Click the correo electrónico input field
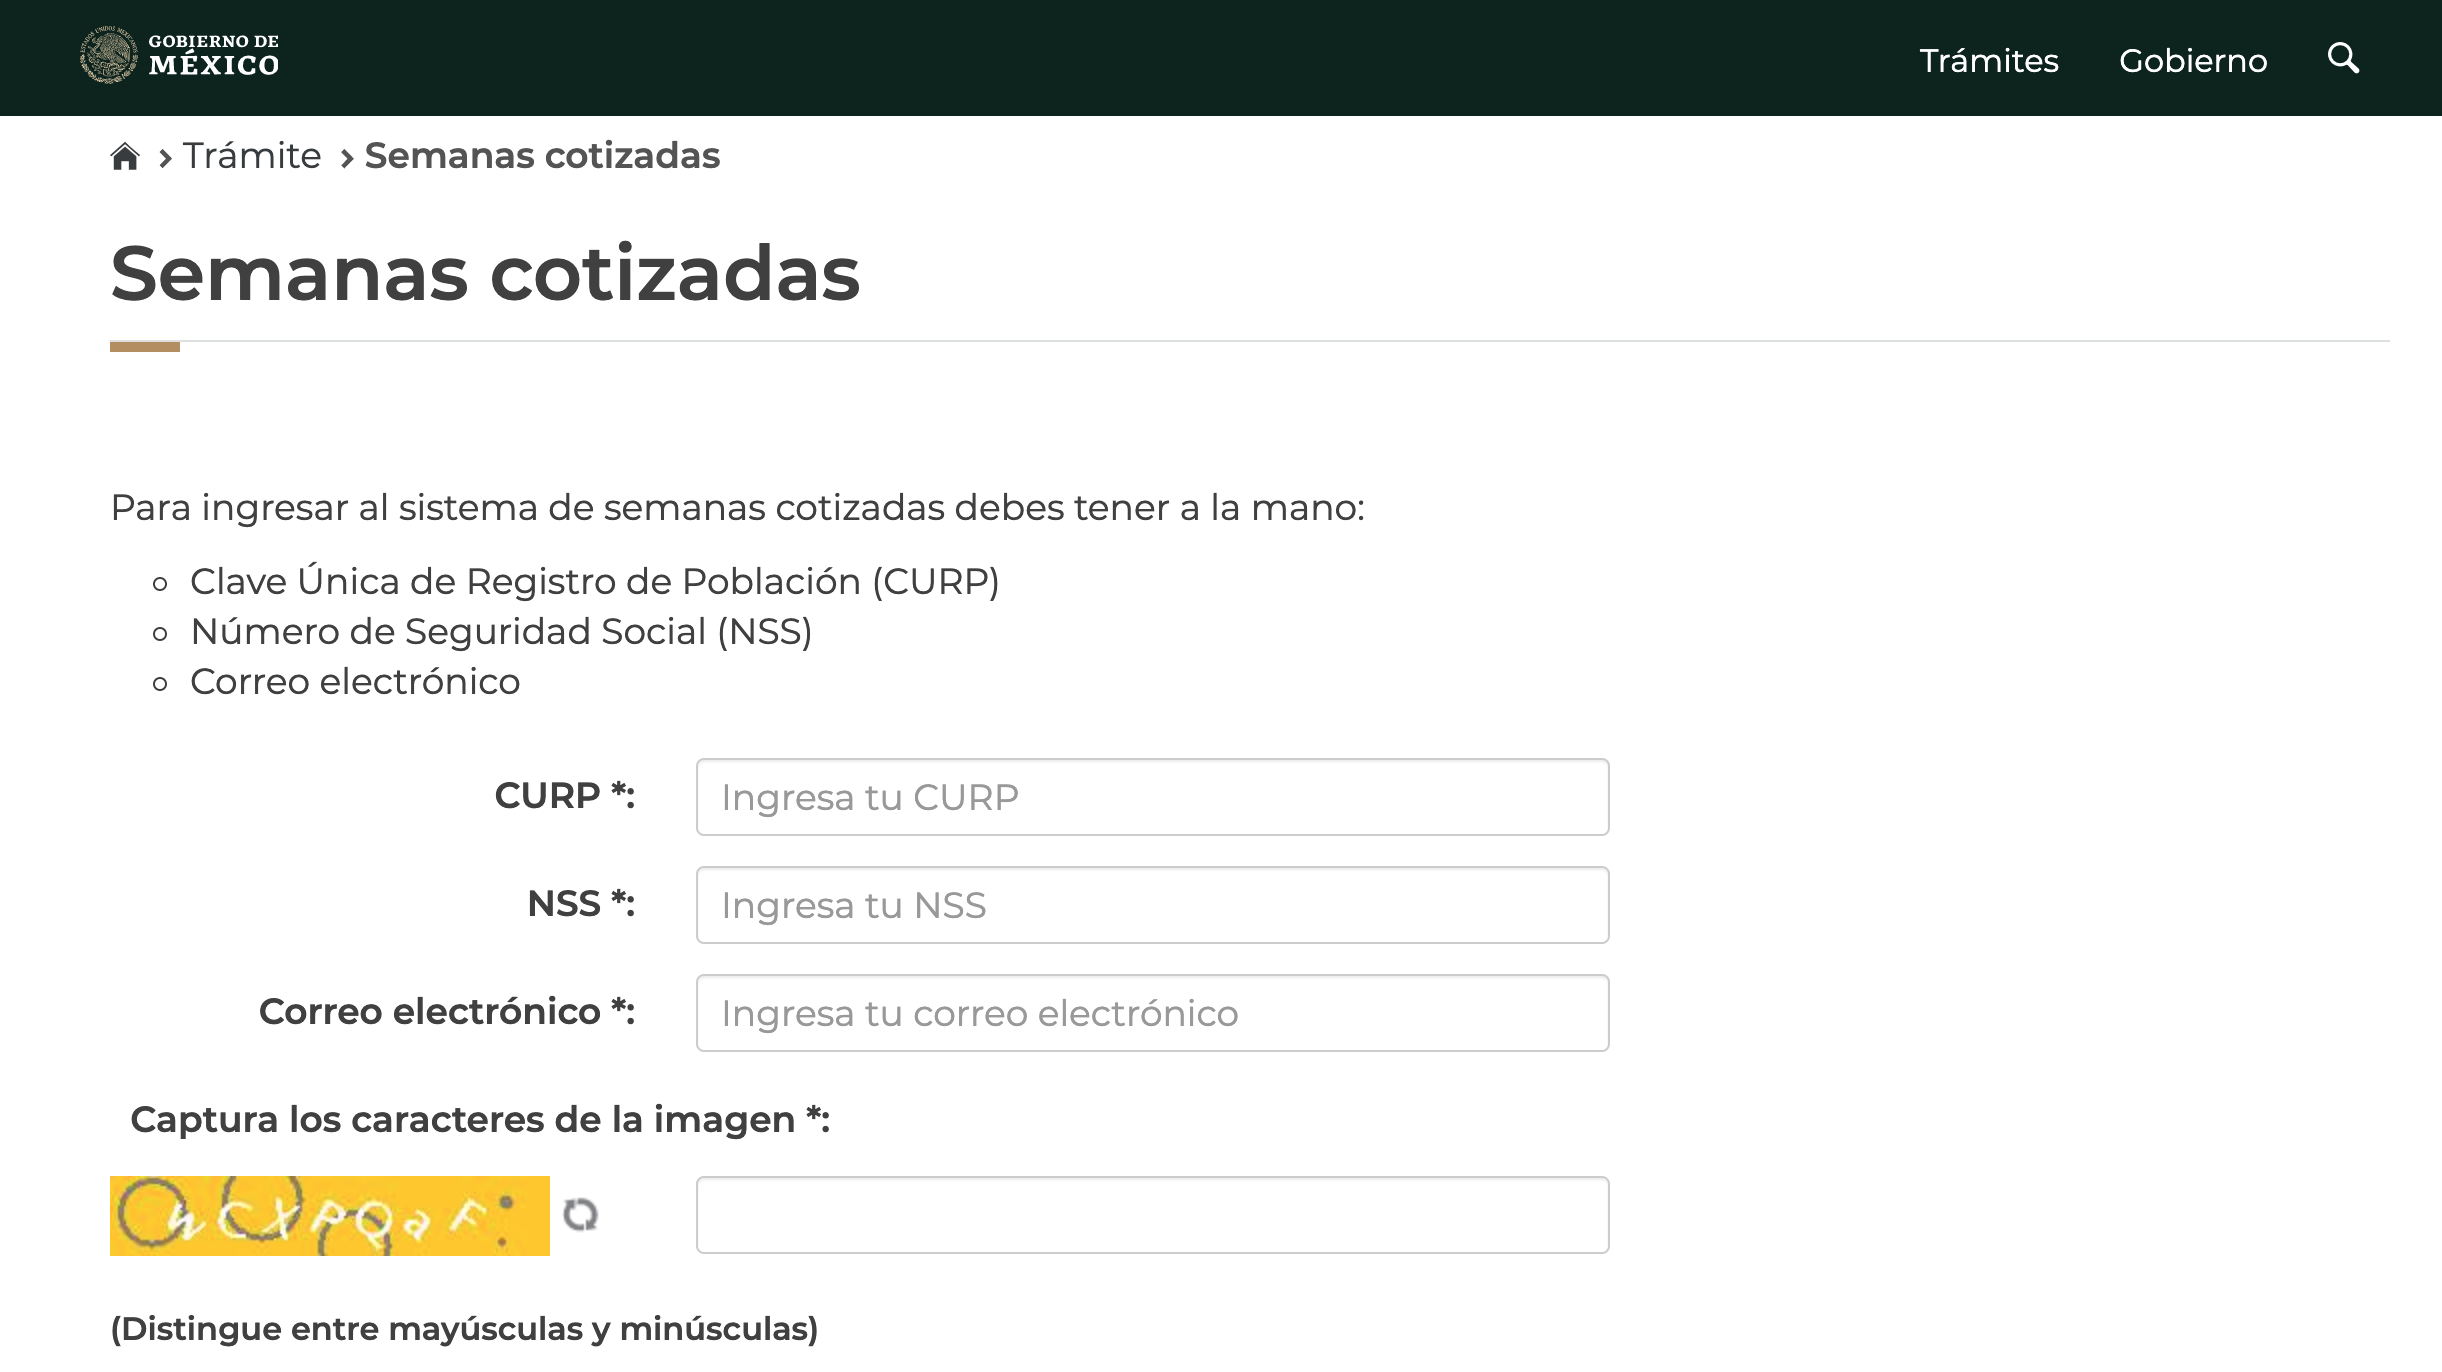Image resolution: width=2442 pixels, height=1372 pixels. point(1150,1012)
